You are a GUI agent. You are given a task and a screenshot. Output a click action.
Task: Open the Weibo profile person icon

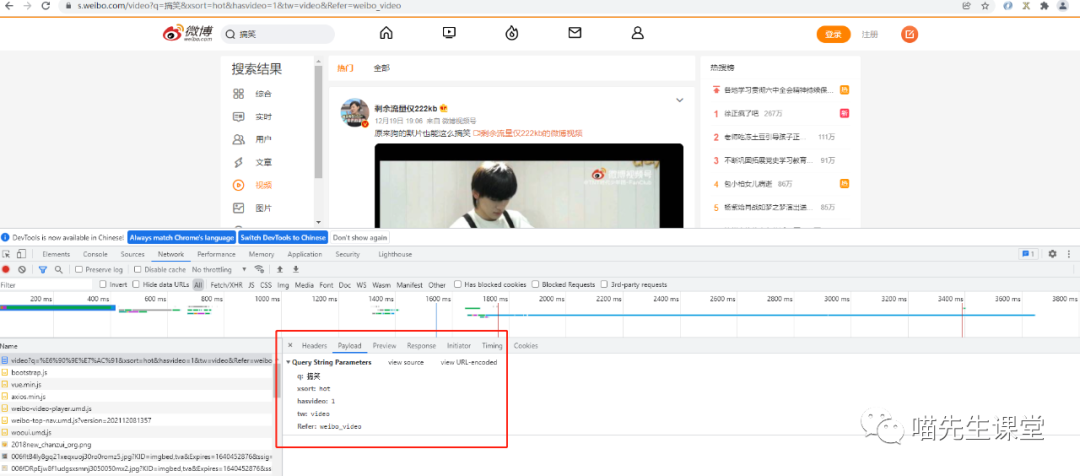tap(638, 32)
